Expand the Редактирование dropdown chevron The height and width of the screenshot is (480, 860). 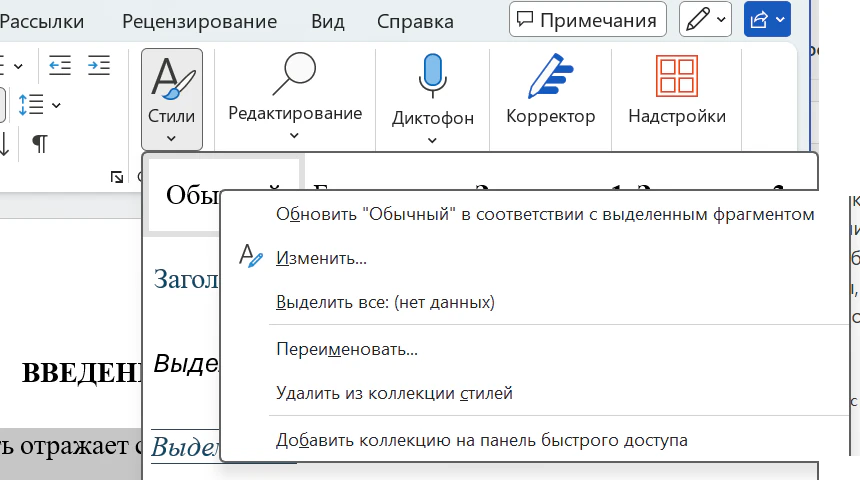pyautogui.click(x=295, y=135)
